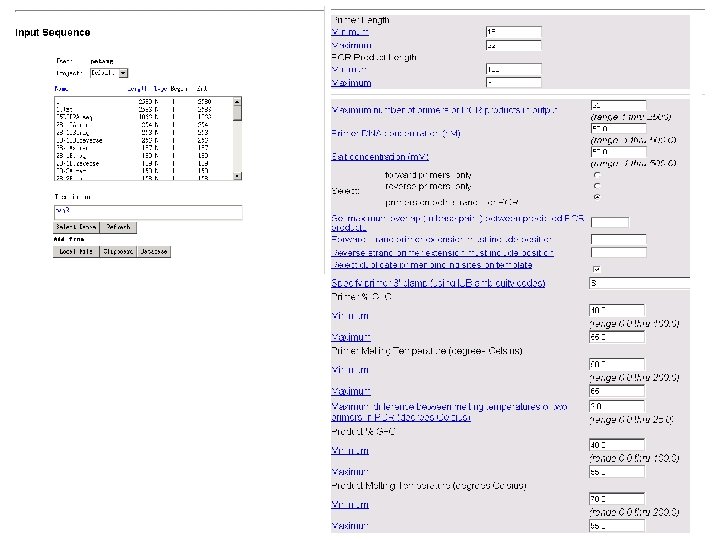This screenshot has height=540, width=720.
Task: Click the button left of Refresh
Action: 76,227
